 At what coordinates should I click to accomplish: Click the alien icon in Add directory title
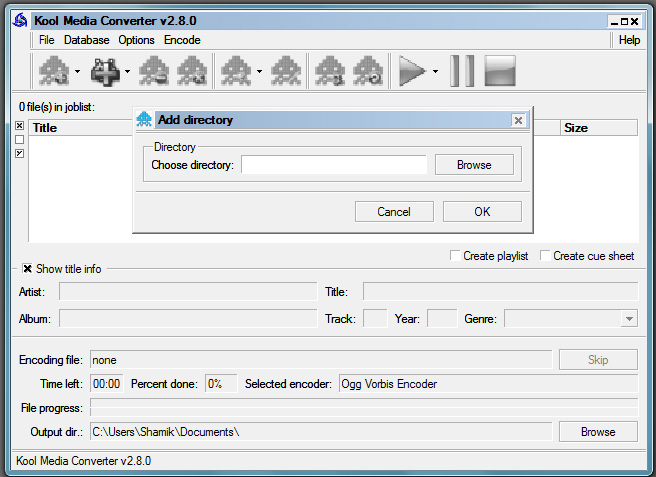pos(144,120)
